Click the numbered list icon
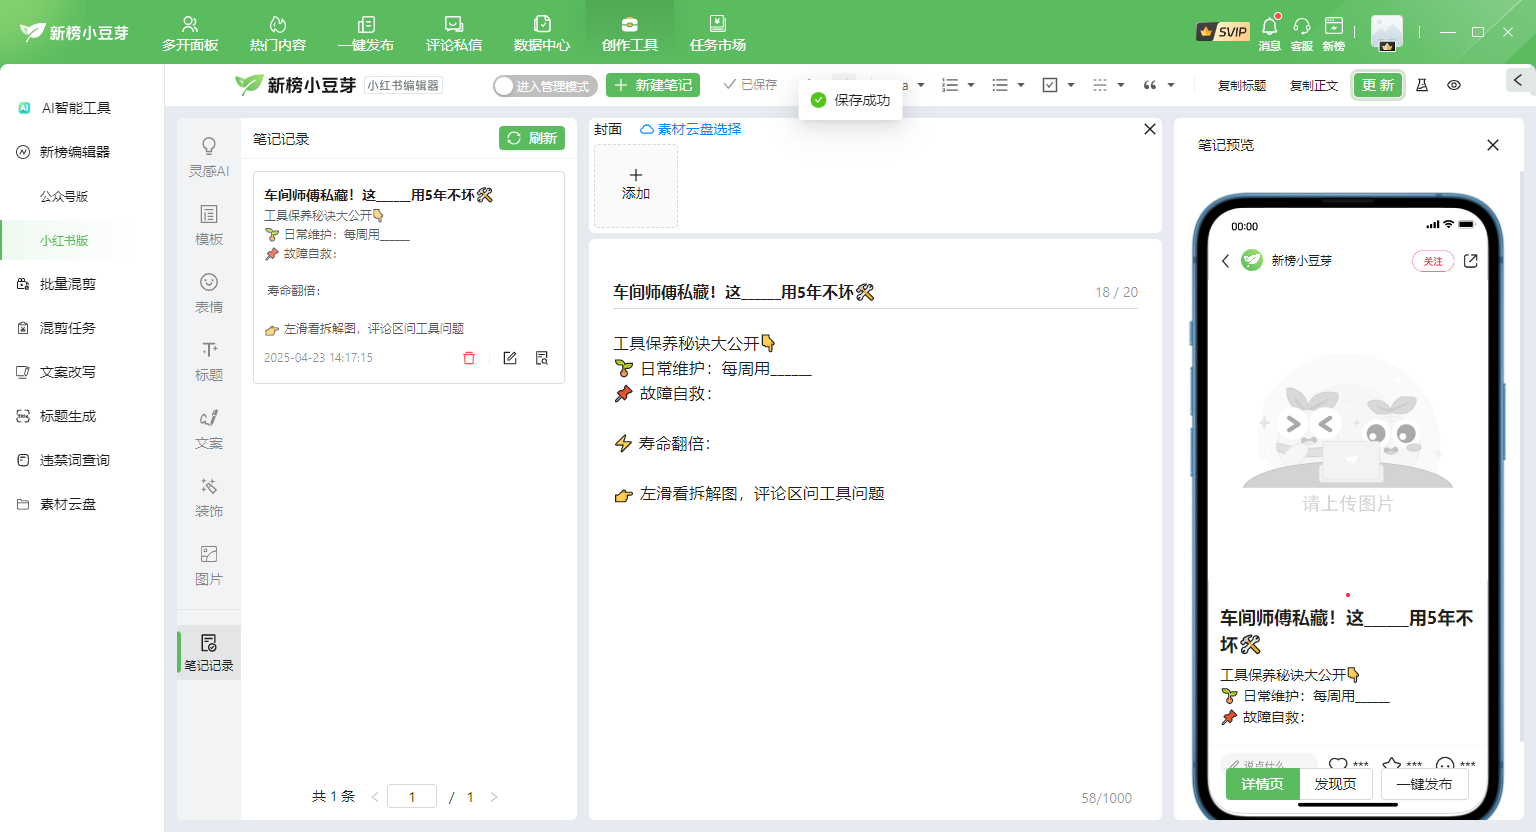Image resolution: width=1536 pixels, height=832 pixels. tap(950, 85)
